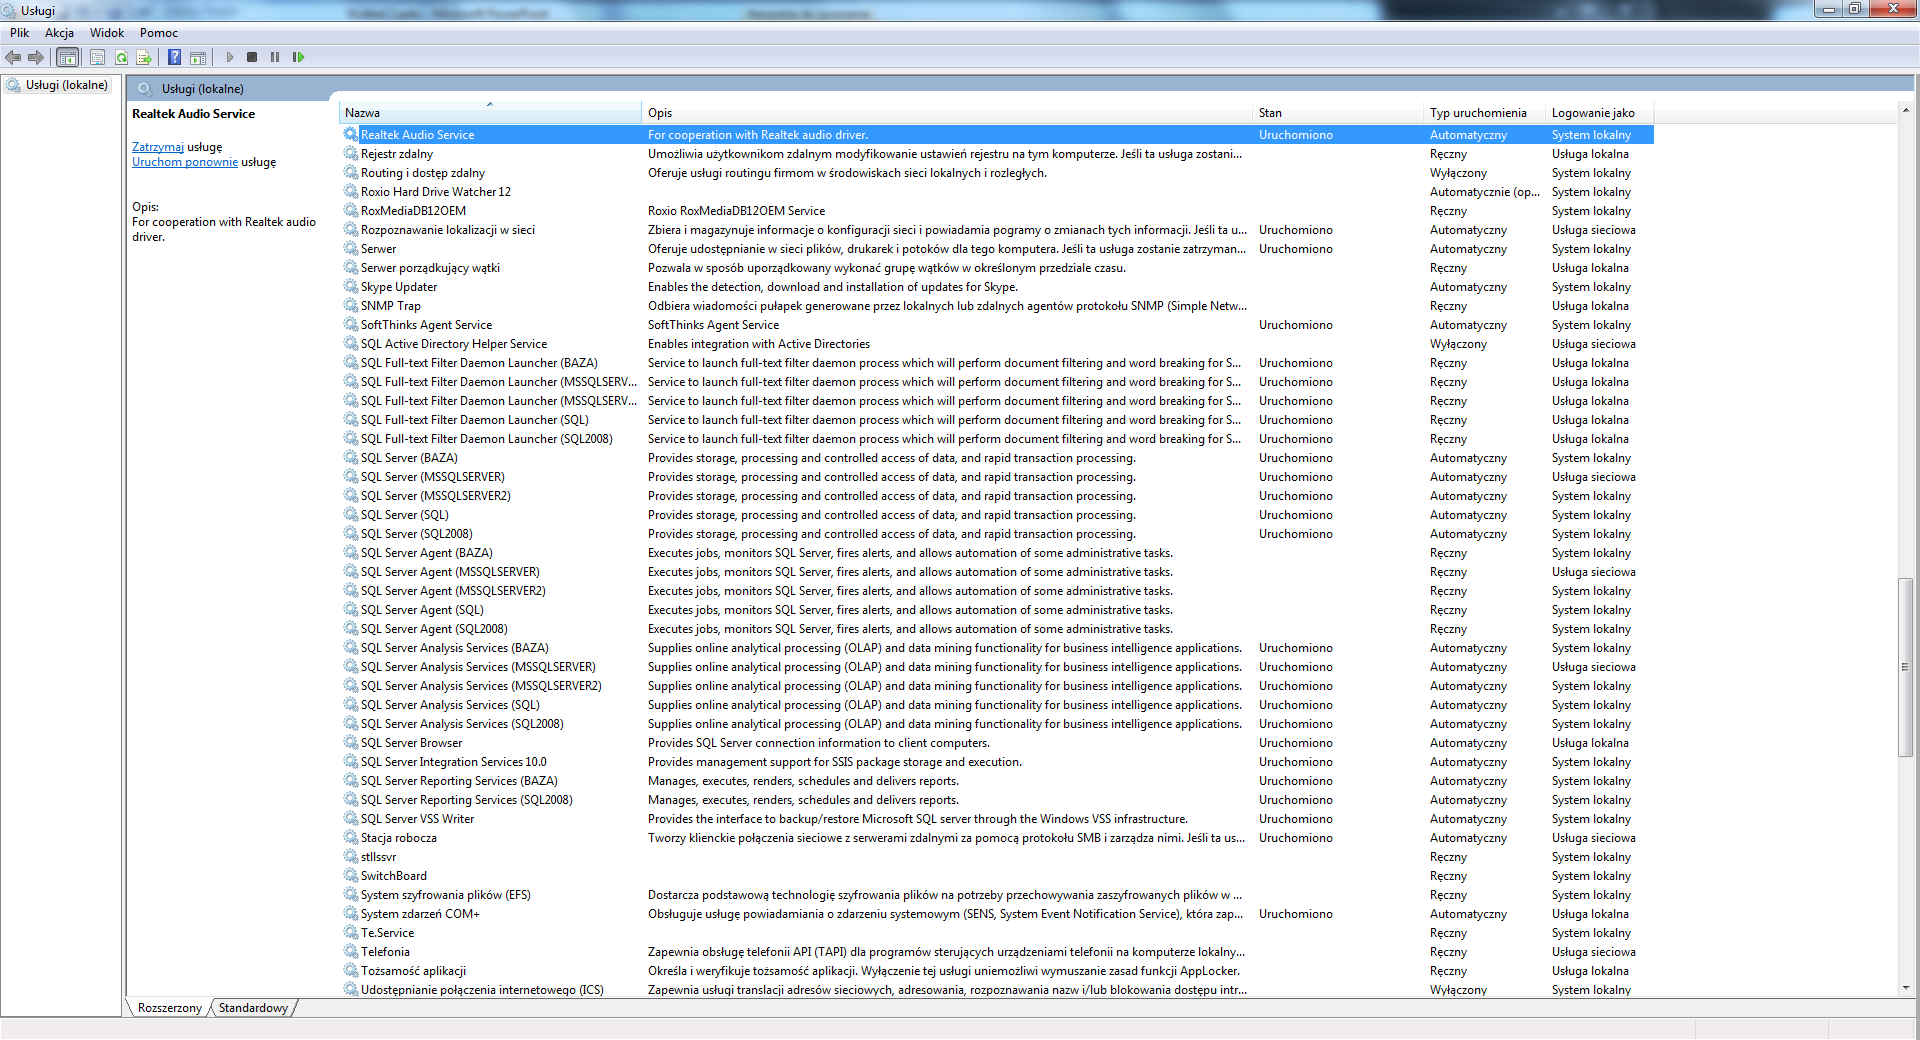Sort by the Typ uruchomienia column header
The width and height of the screenshot is (1920, 1040).
tap(1484, 113)
